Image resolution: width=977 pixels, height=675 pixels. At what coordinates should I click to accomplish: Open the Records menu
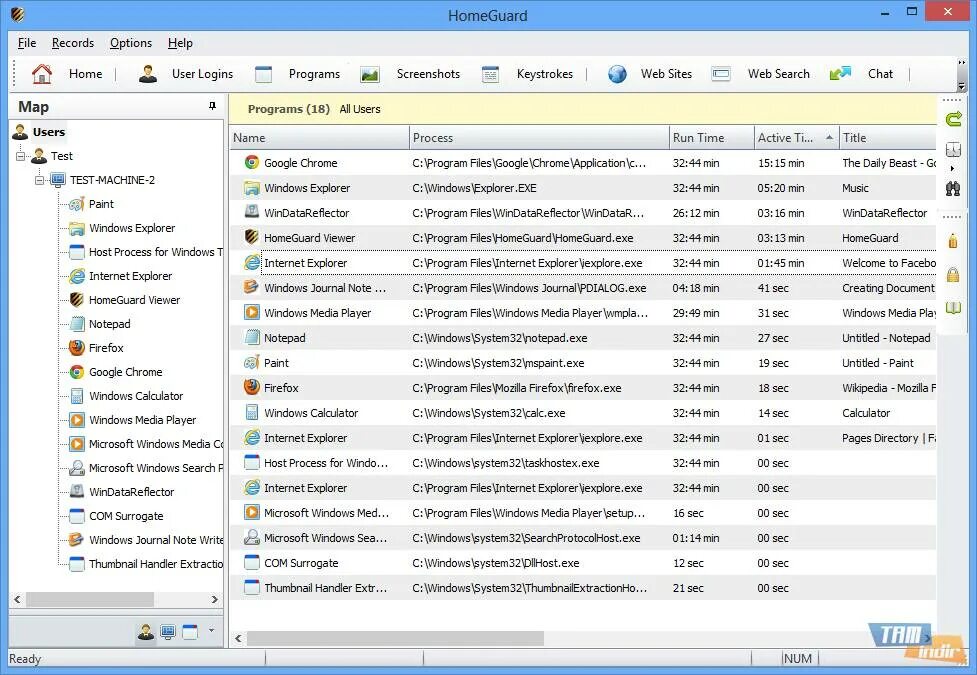point(73,43)
